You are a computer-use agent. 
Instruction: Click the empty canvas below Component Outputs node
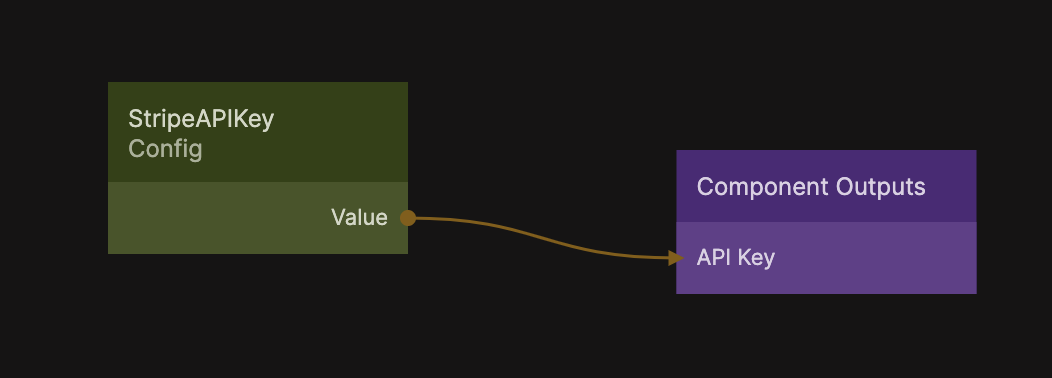coord(826,336)
